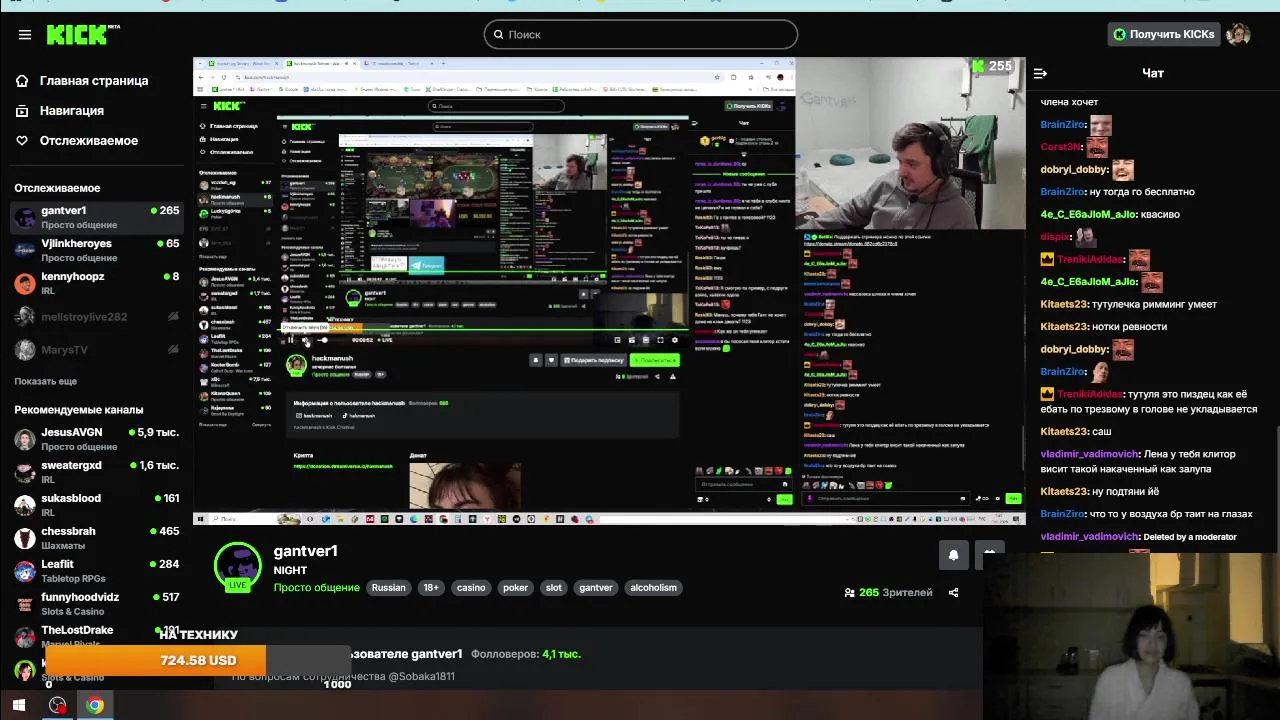Screen dimensions: 1280x720
Task: Focus the Поиск search field
Action: click(x=641, y=34)
